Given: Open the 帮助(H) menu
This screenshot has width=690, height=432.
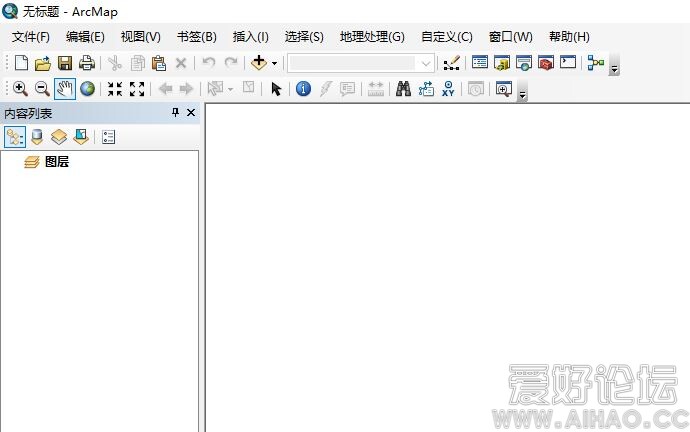Looking at the screenshot, I should coord(569,37).
